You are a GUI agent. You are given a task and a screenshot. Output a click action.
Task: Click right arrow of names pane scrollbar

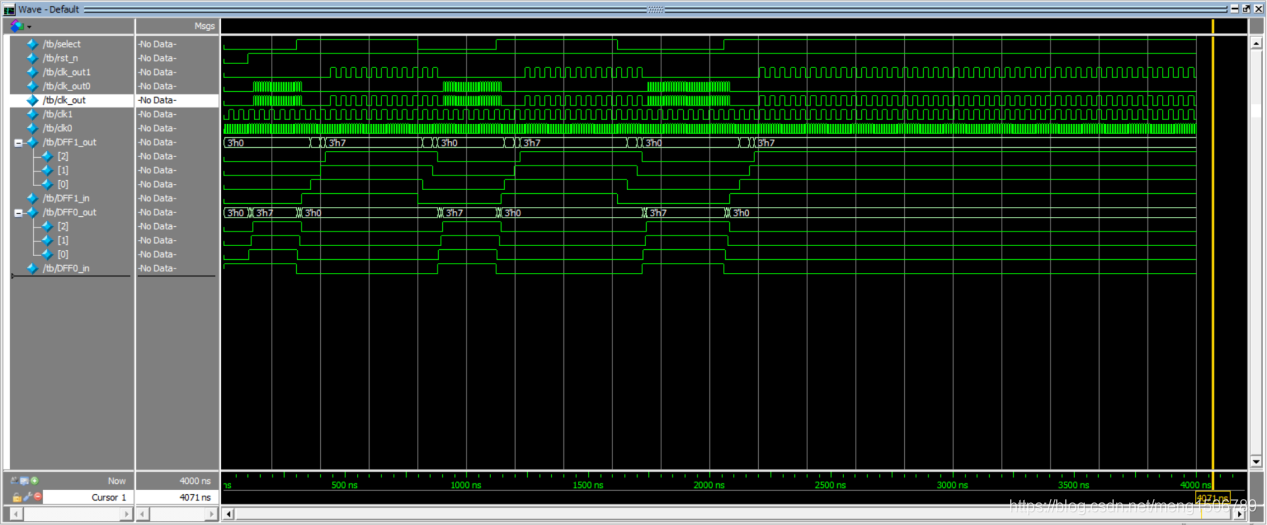[x=128, y=514]
